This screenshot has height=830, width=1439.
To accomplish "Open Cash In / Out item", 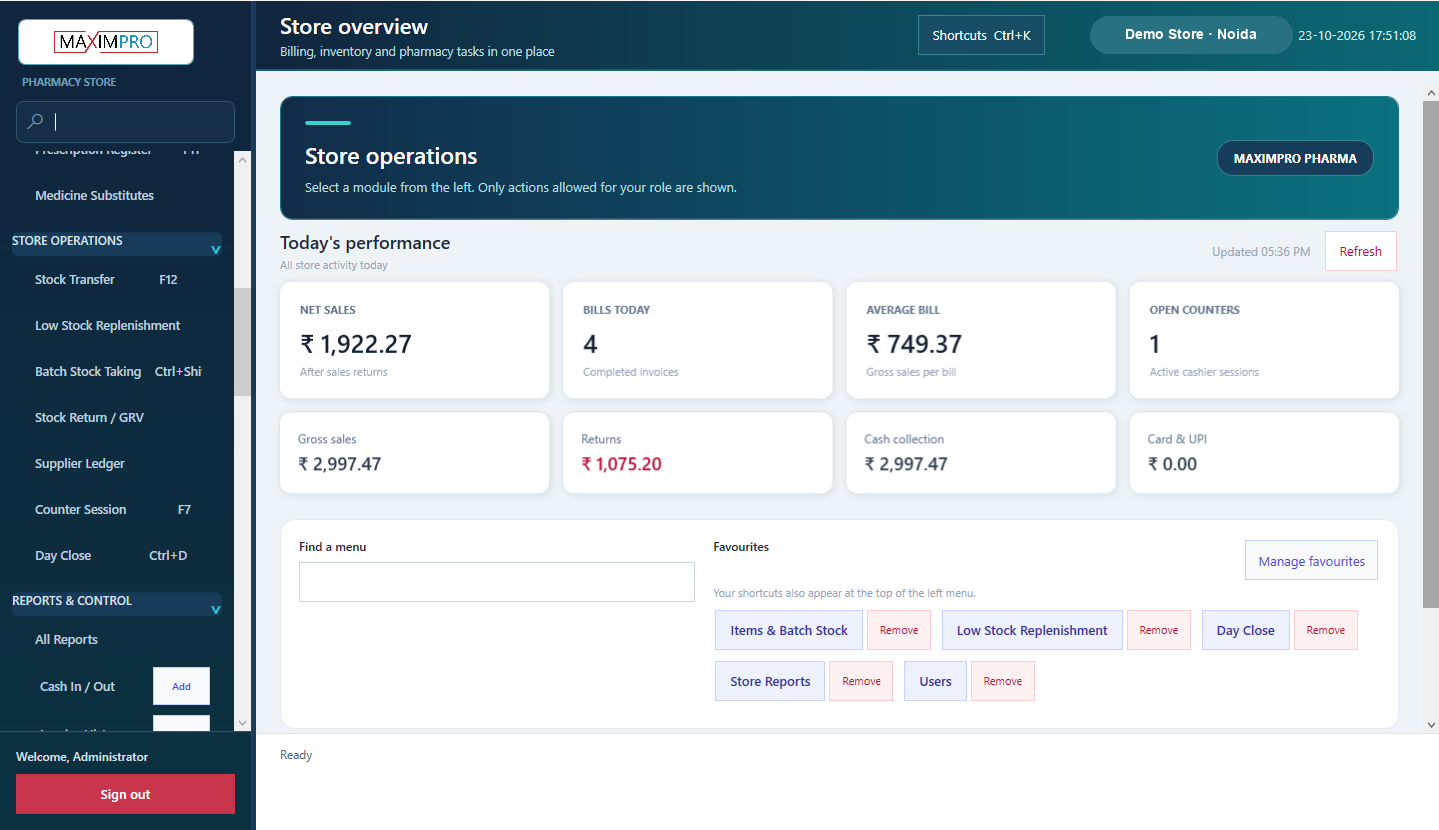I will (78, 686).
